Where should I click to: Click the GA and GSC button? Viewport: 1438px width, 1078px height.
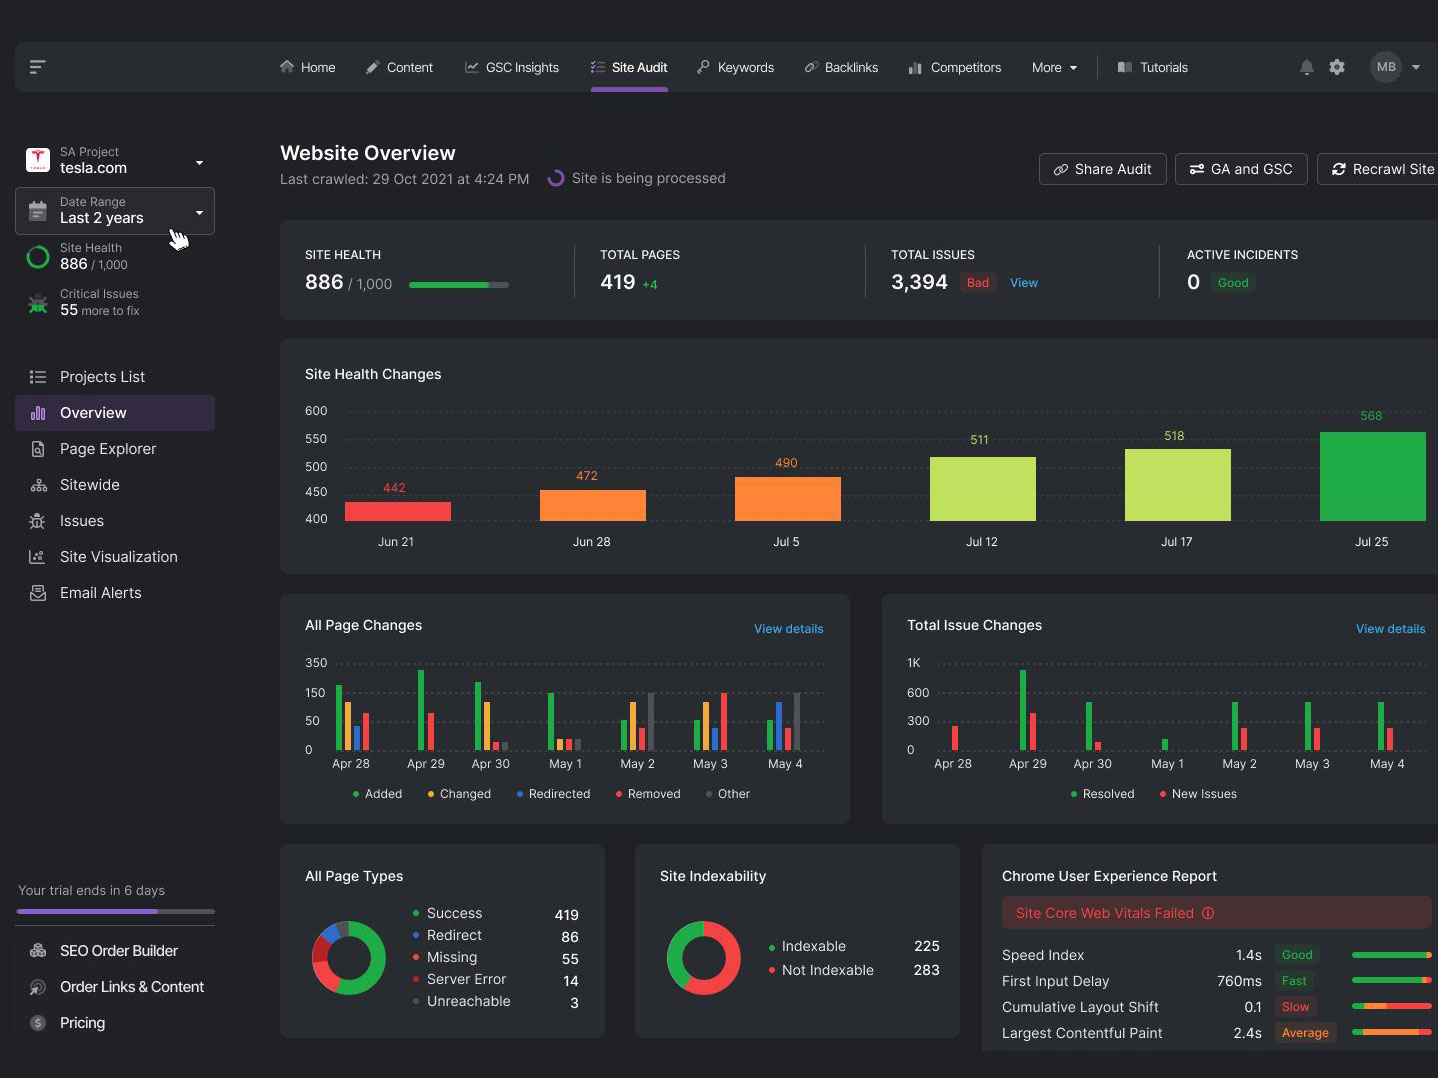1241,169
